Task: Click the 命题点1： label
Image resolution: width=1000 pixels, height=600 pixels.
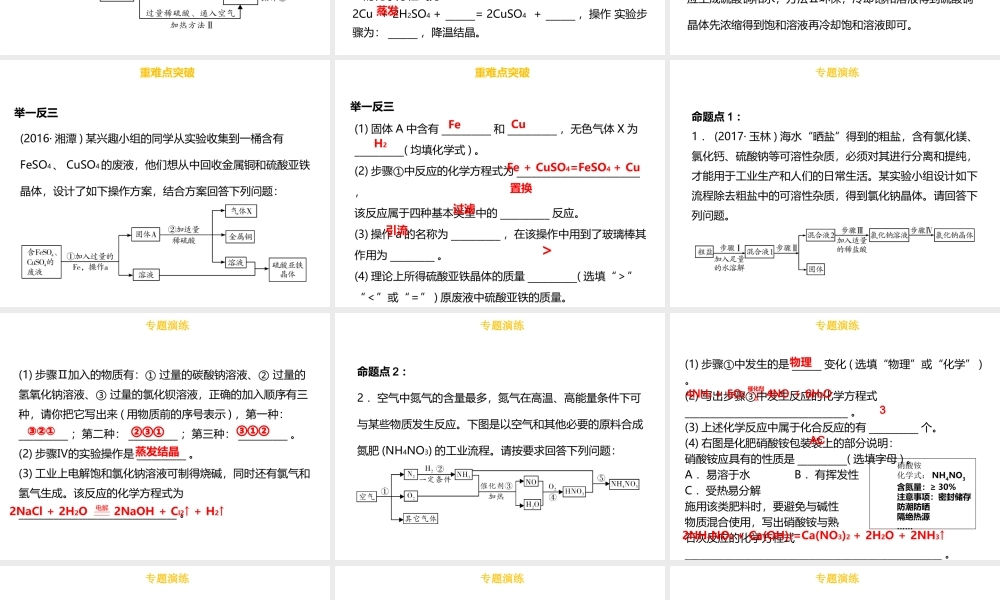Action: click(x=716, y=117)
